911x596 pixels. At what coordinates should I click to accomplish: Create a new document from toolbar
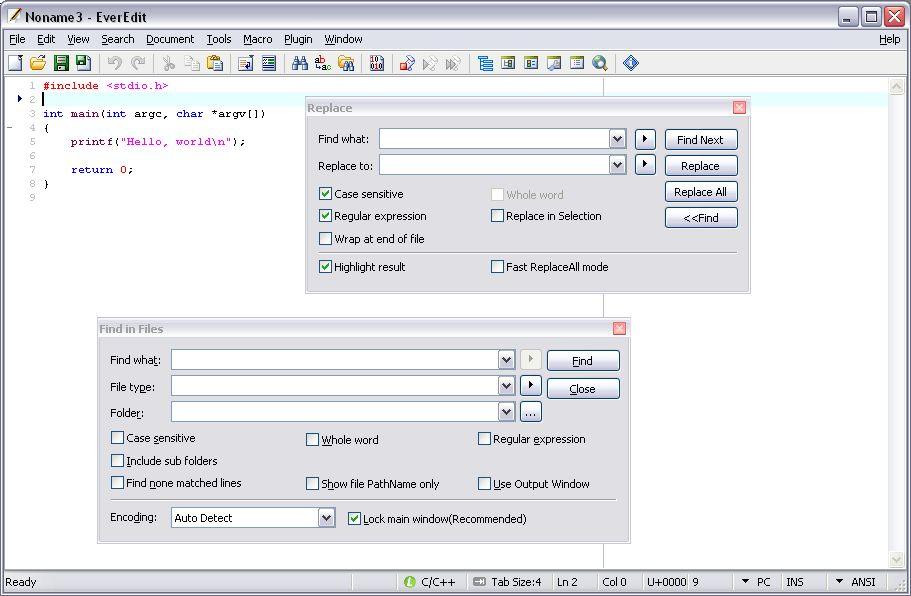pyautogui.click(x=15, y=63)
